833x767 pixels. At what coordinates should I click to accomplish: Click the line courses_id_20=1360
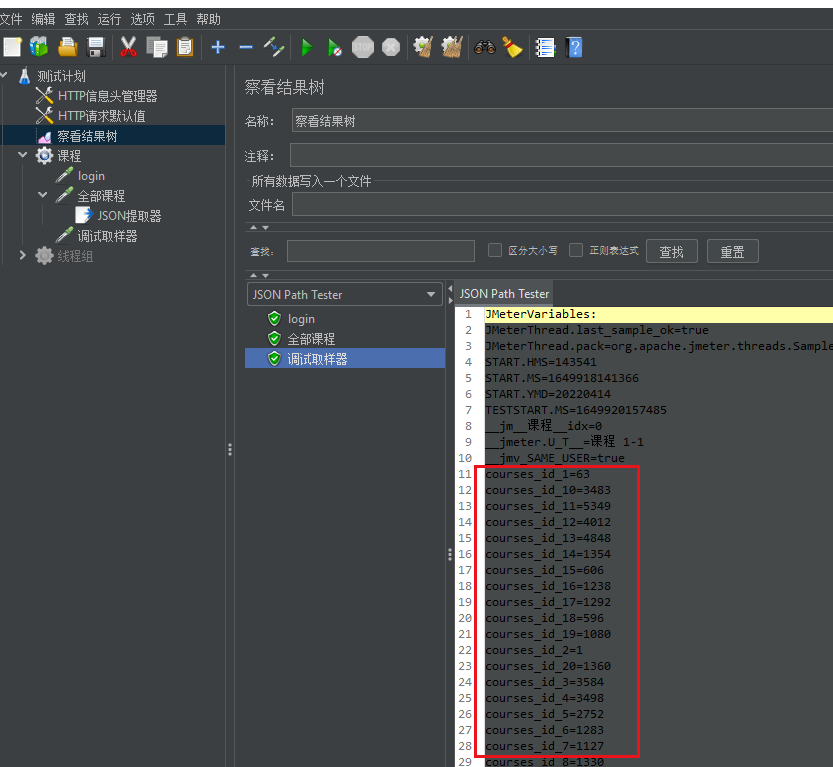tap(548, 666)
